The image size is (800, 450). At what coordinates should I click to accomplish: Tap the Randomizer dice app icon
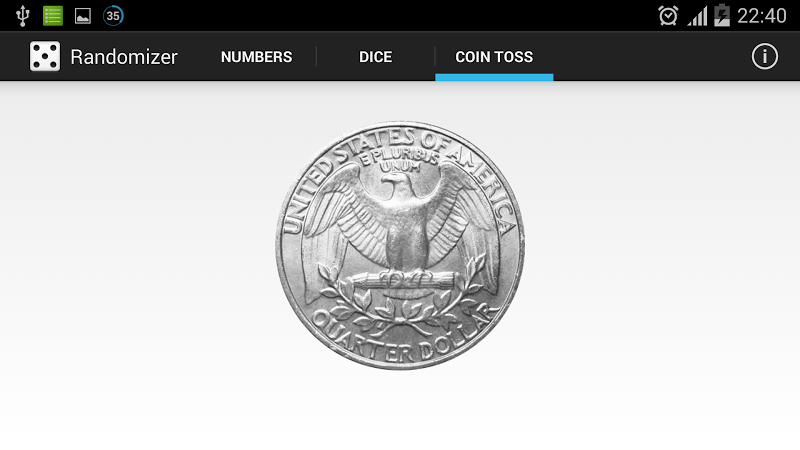point(45,56)
